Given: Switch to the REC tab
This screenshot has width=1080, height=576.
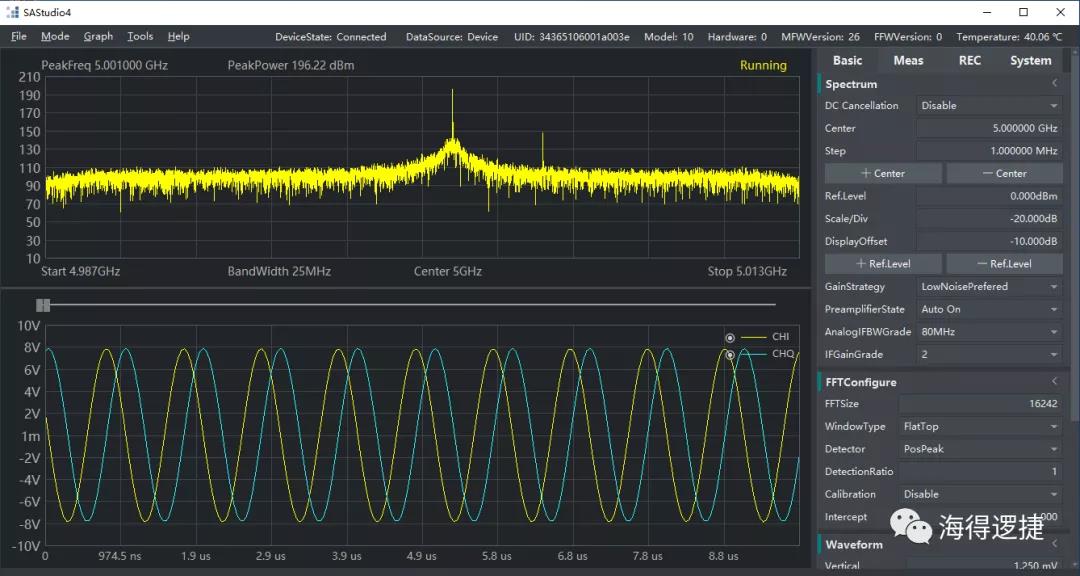Looking at the screenshot, I should pos(969,61).
